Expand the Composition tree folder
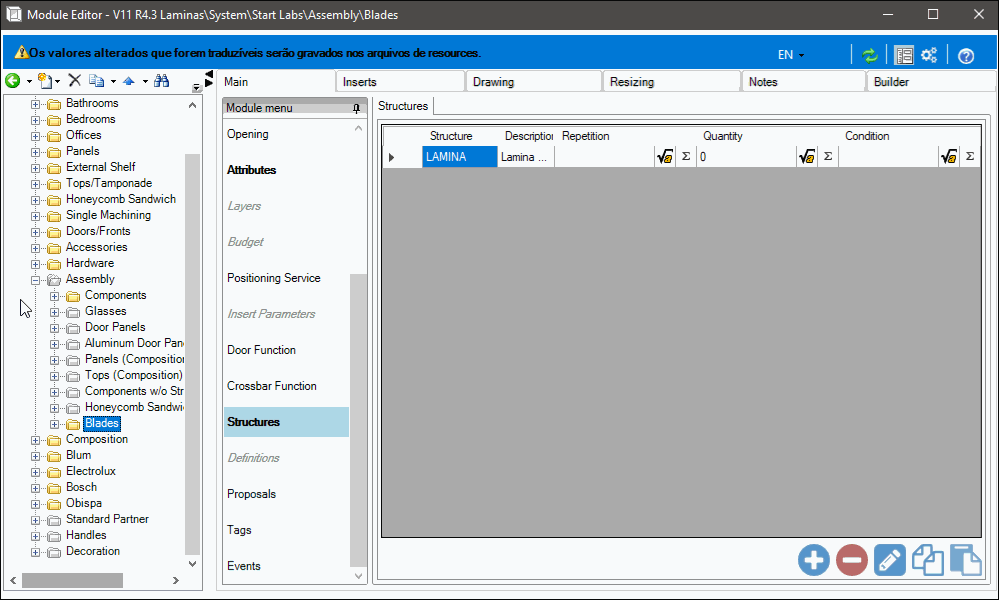 coord(36,440)
